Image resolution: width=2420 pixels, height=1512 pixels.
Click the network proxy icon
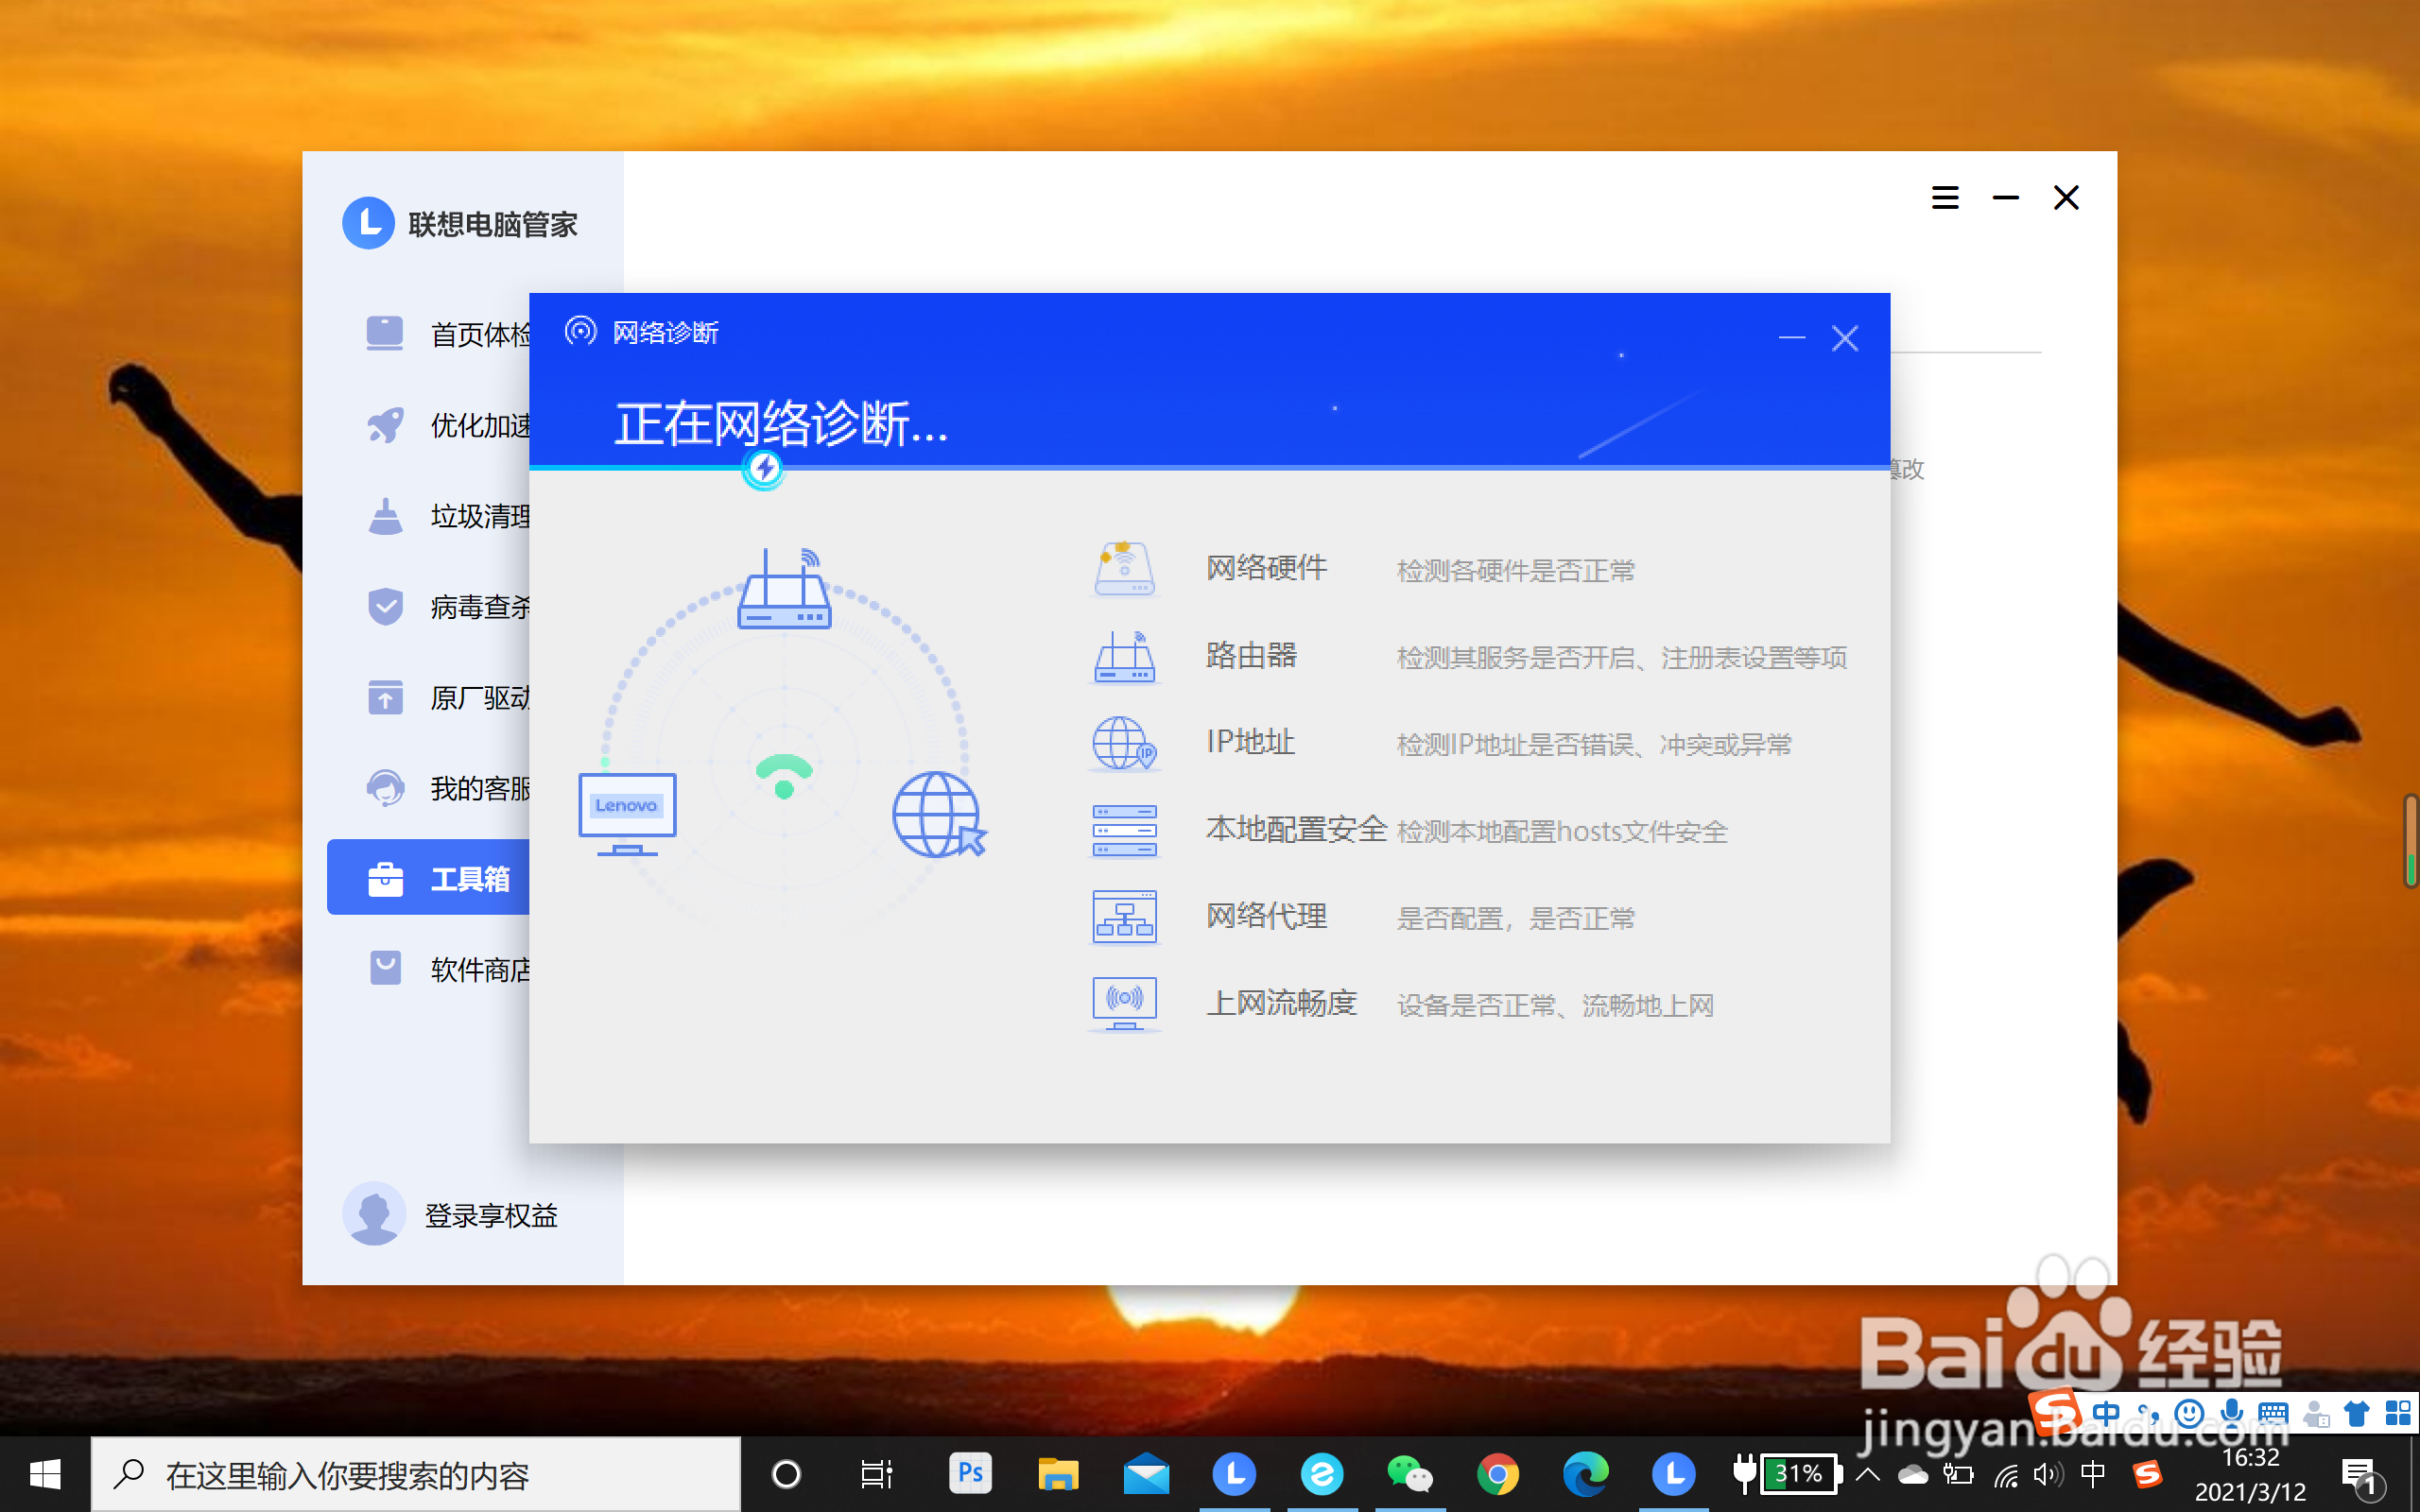(1124, 917)
